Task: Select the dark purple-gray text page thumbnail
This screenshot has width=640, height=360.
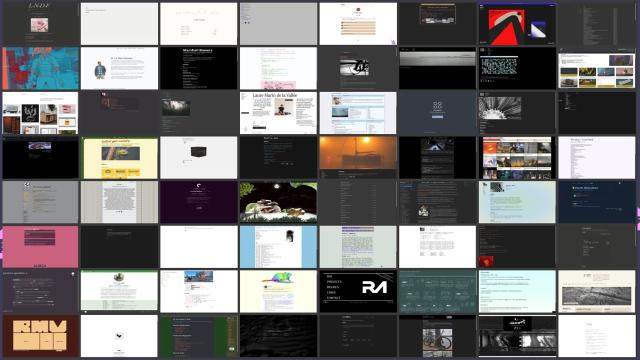Action: (40, 291)
